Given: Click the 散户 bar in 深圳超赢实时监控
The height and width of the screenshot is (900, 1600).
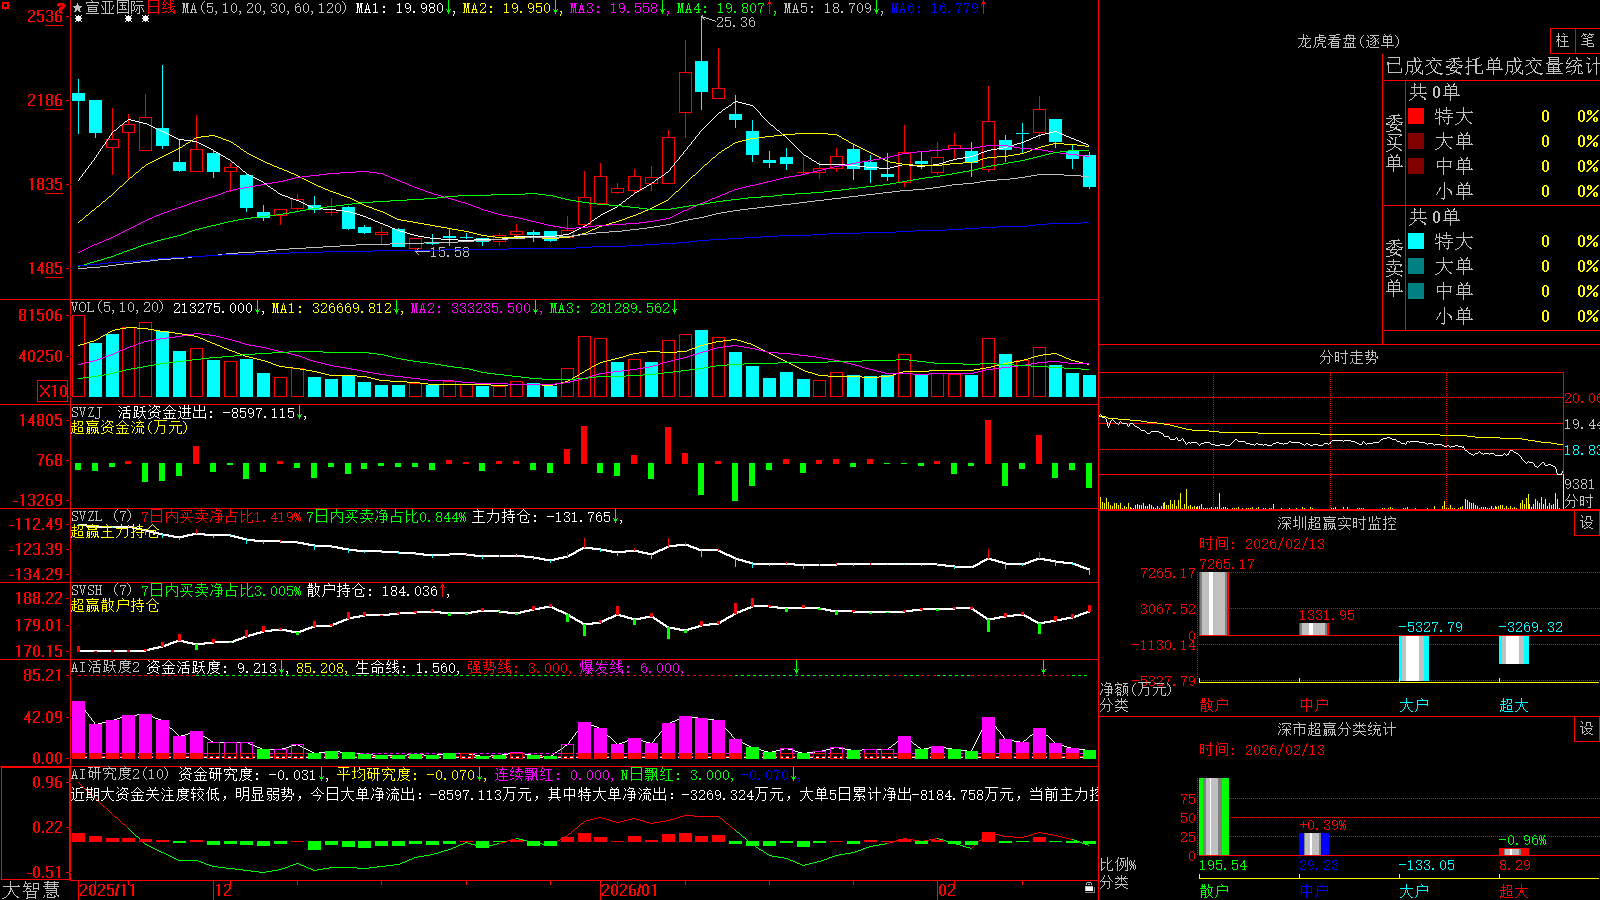Looking at the screenshot, I should 1213,603.
